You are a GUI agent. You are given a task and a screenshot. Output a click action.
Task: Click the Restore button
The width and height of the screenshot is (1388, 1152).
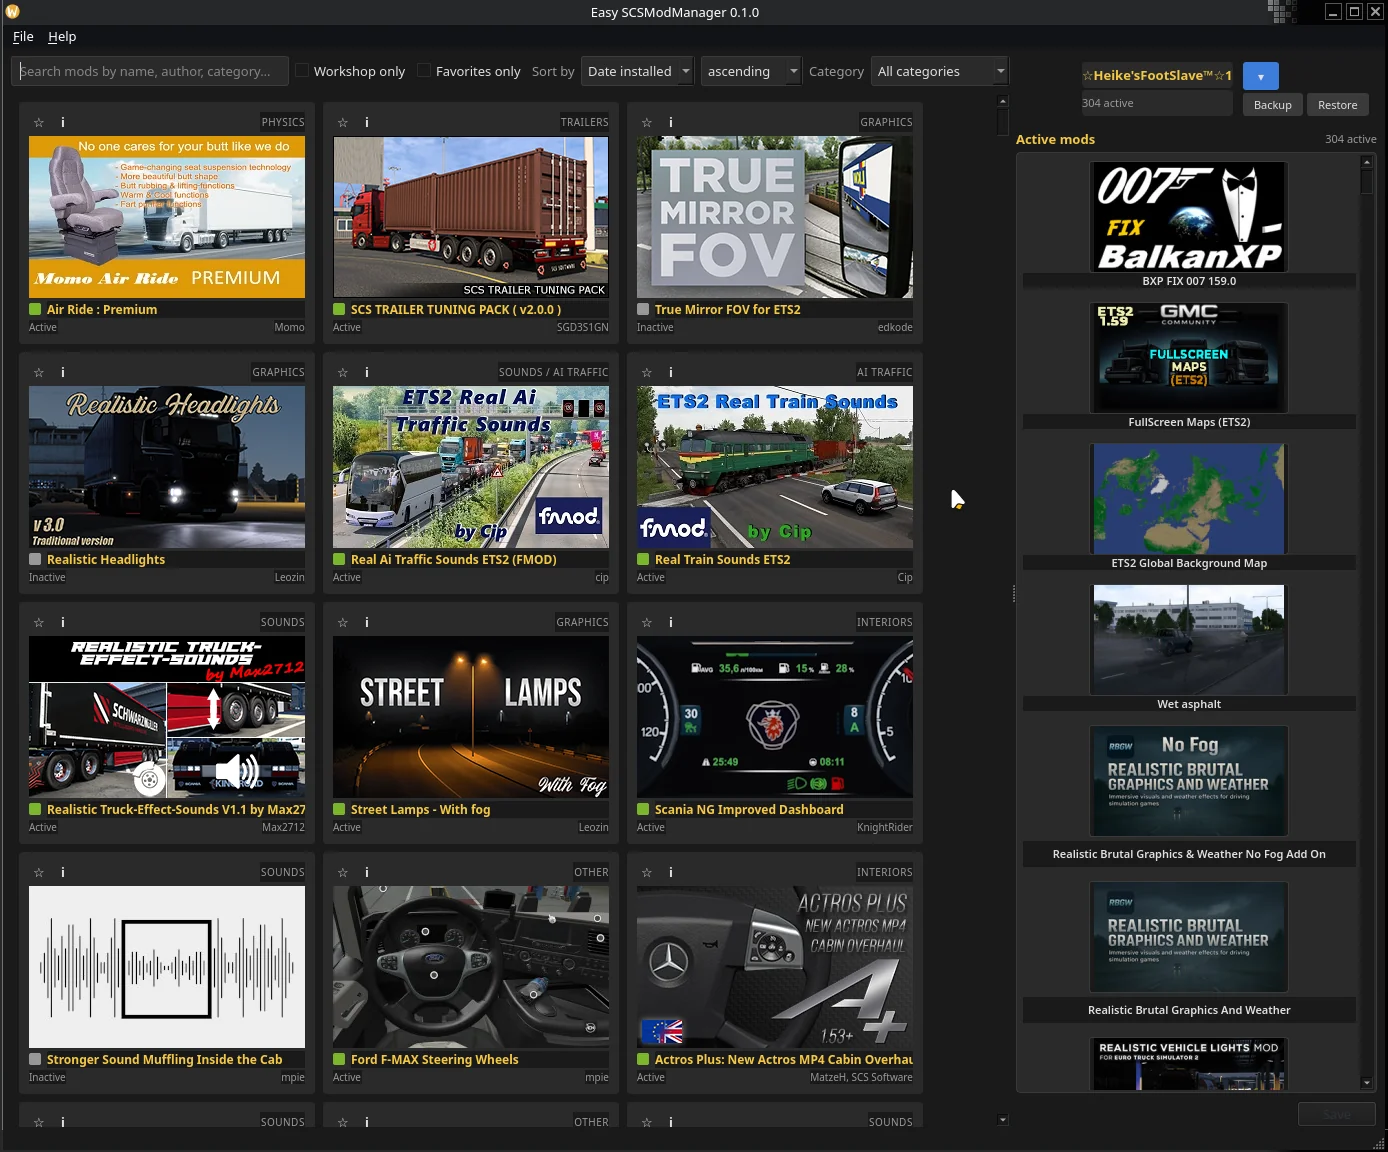[x=1338, y=105]
